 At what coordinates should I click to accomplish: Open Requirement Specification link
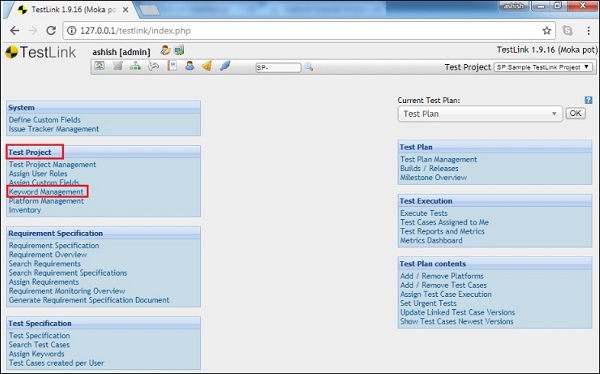(x=54, y=245)
